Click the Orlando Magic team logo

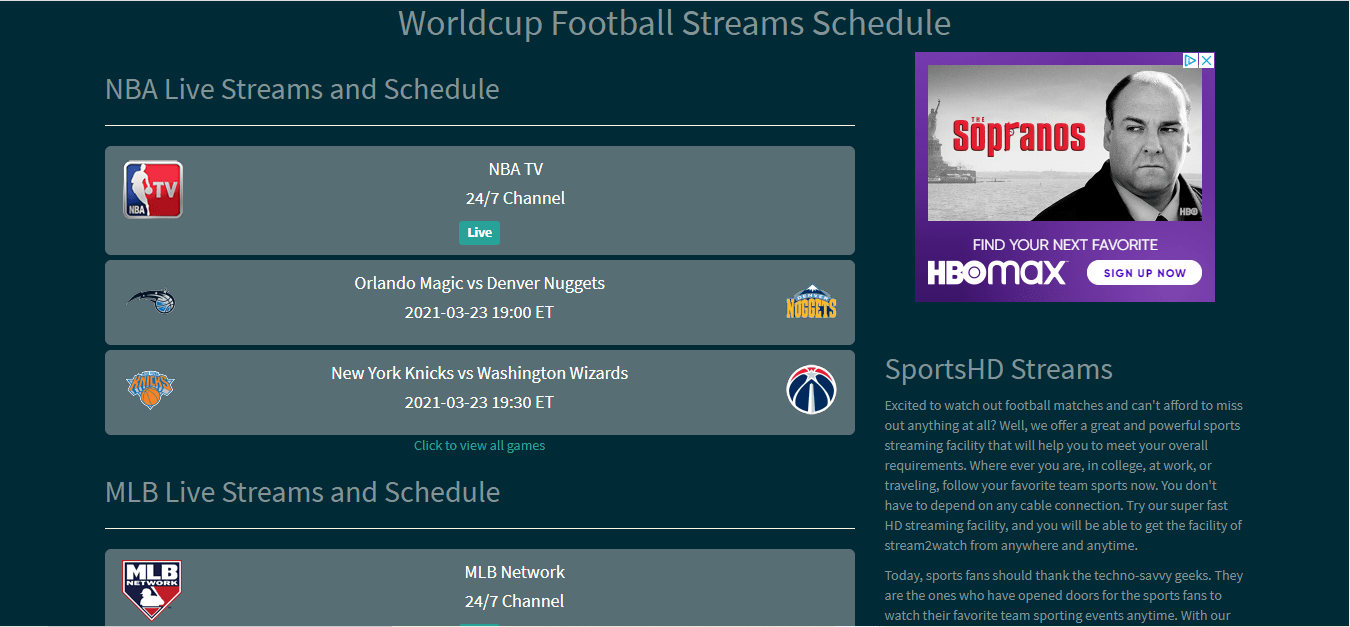(x=152, y=300)
